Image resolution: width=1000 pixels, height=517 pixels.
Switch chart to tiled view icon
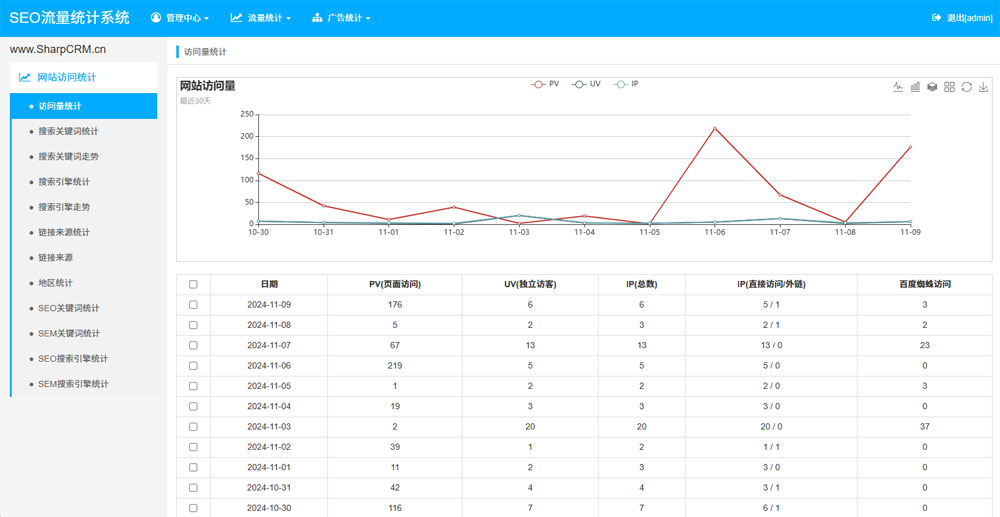coord(949,87)
